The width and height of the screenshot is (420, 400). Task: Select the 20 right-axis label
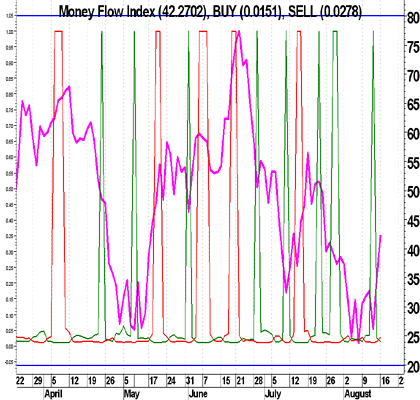(x=413, y=367)
